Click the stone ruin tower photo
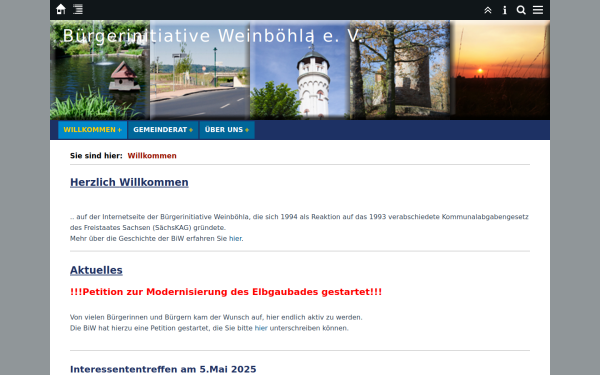600x375 pixels. click(x=399, y=70)
